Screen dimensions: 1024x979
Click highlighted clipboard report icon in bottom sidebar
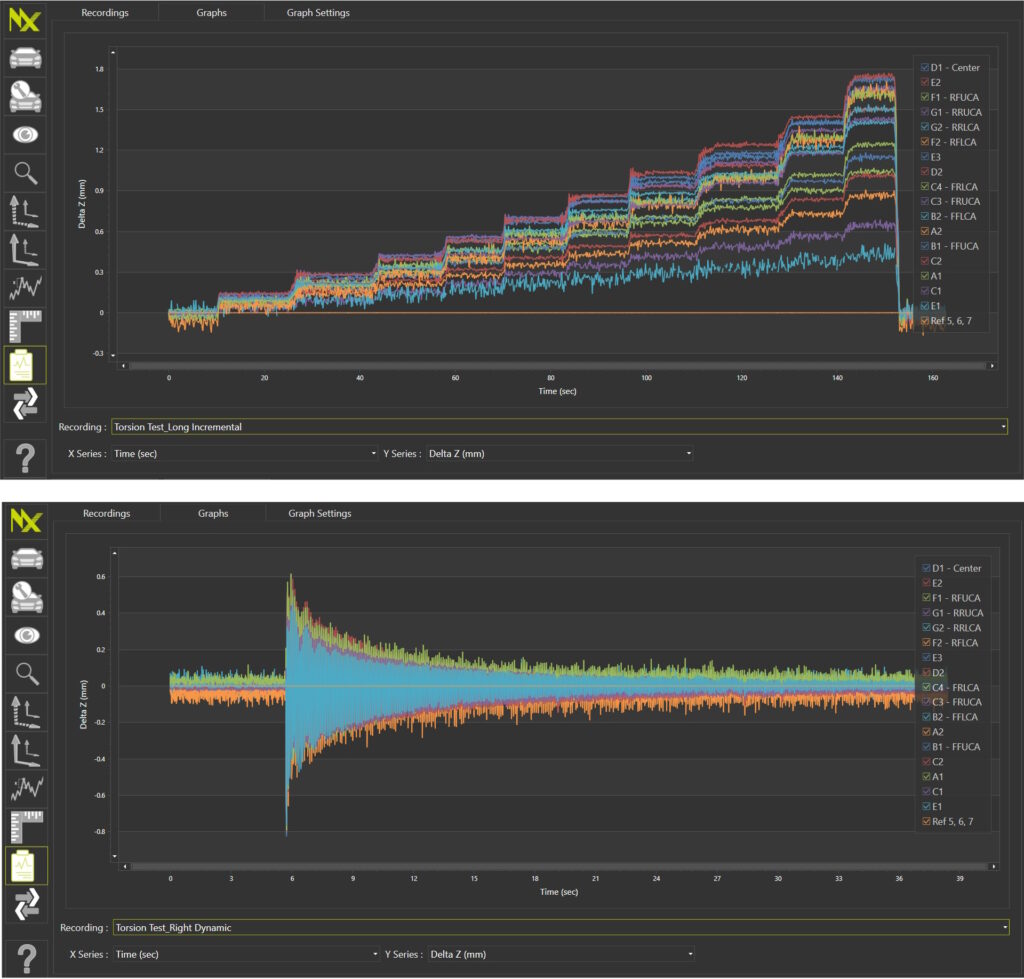point(25,866)
